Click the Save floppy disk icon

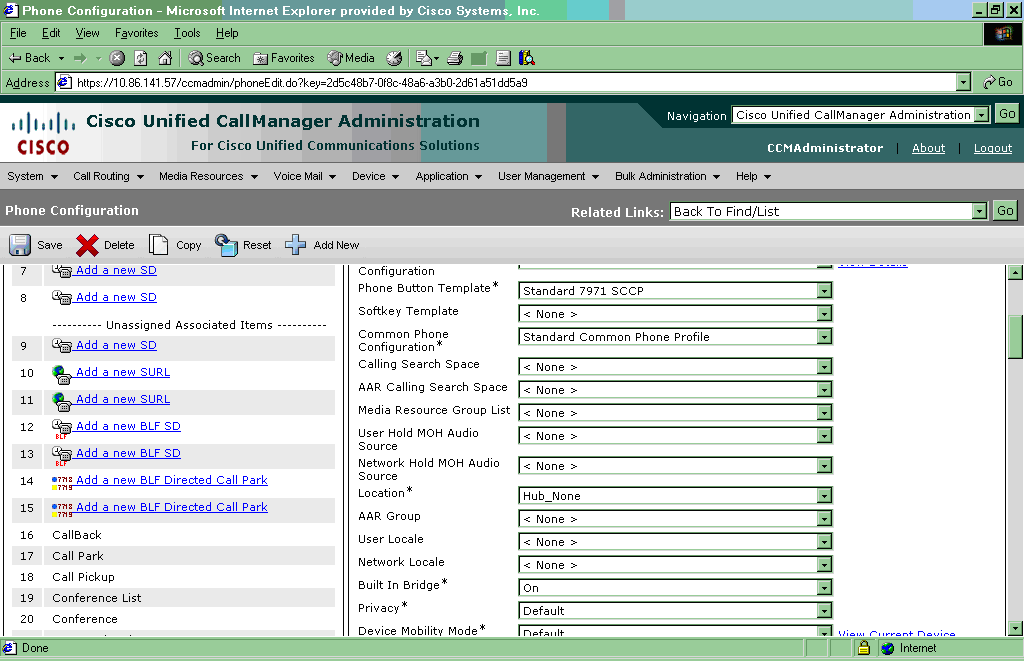pyautogui.click(x=20, y=245)
